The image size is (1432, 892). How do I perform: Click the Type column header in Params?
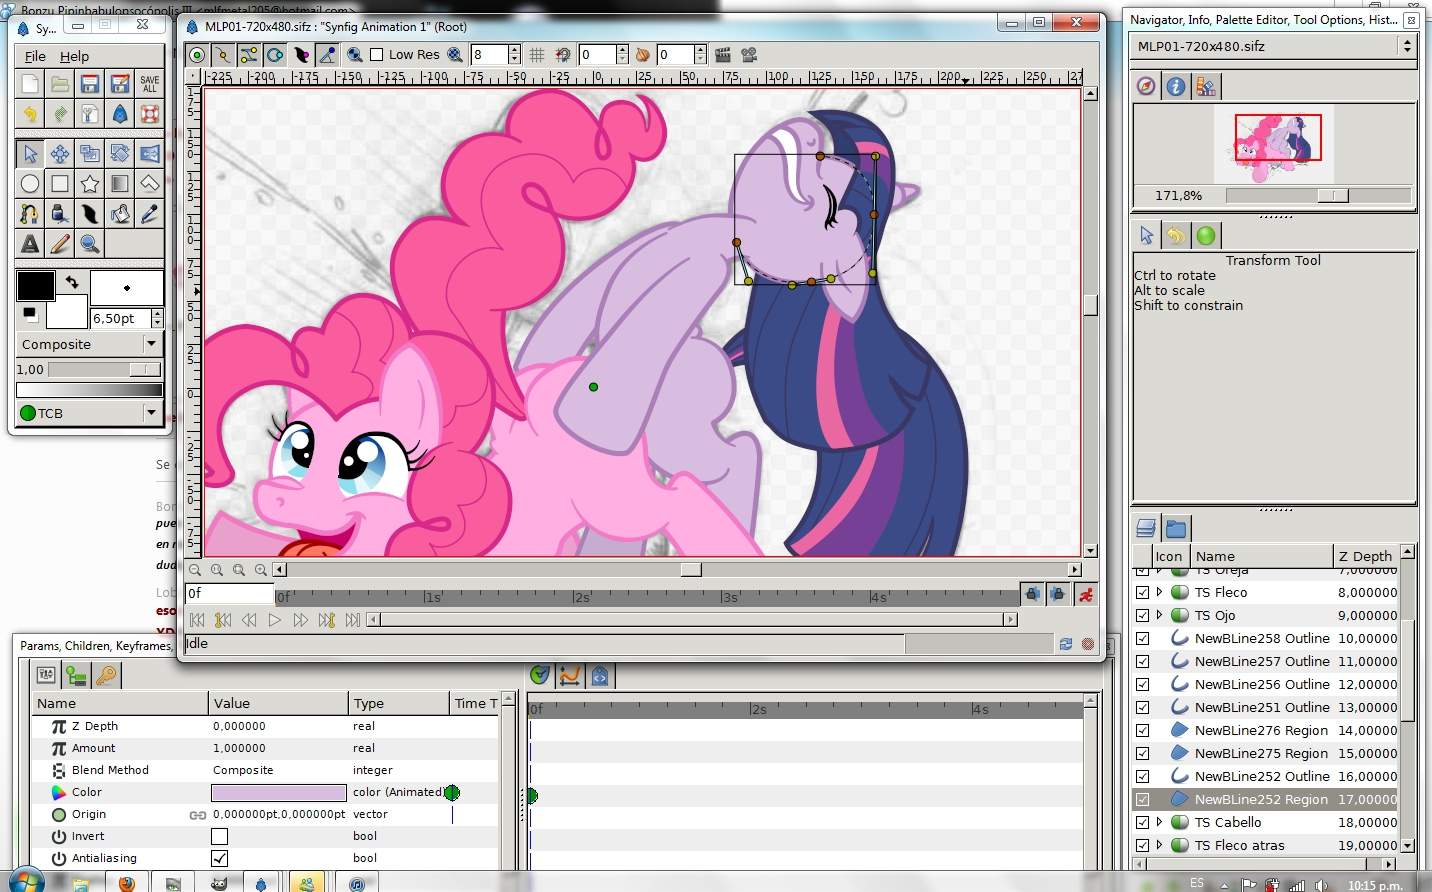(x=399, y=703)
